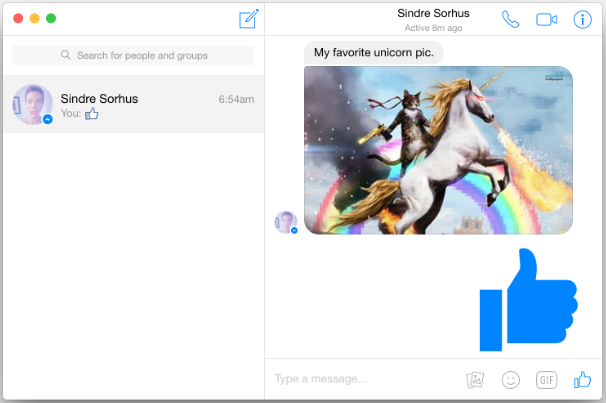This screenshot has height=403, width=606.
Task: Send a thumbs-up like from message bar
Action: (x=582, y=379)
